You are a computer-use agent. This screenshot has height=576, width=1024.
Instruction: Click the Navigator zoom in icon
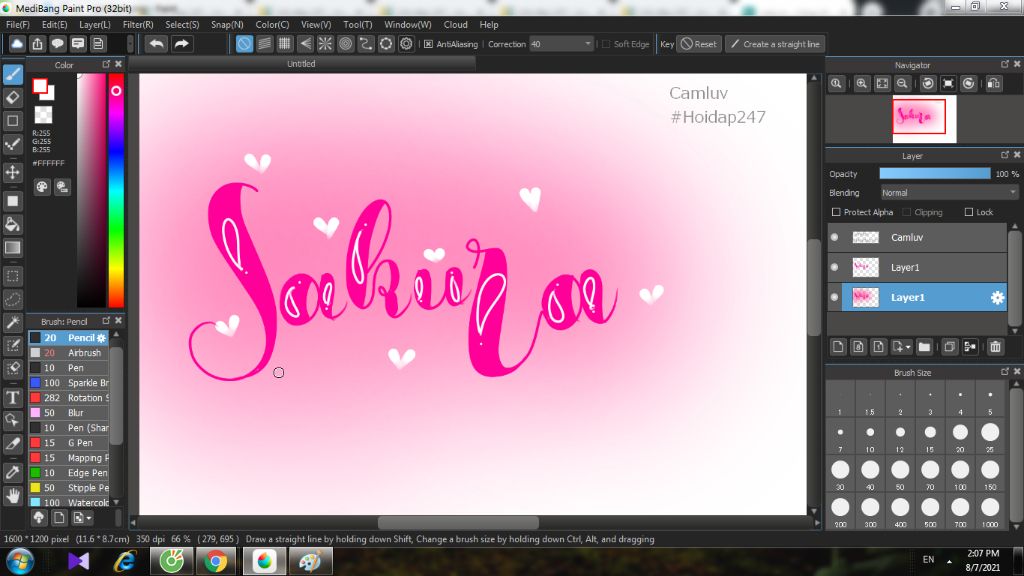coord(862,84)
